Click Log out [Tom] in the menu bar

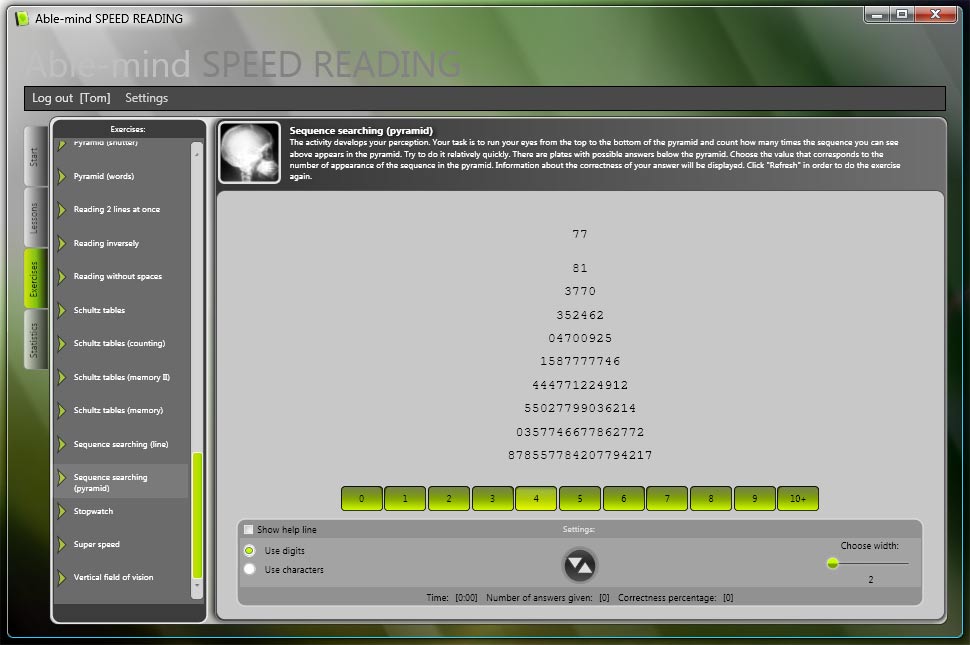pos(71,98)
